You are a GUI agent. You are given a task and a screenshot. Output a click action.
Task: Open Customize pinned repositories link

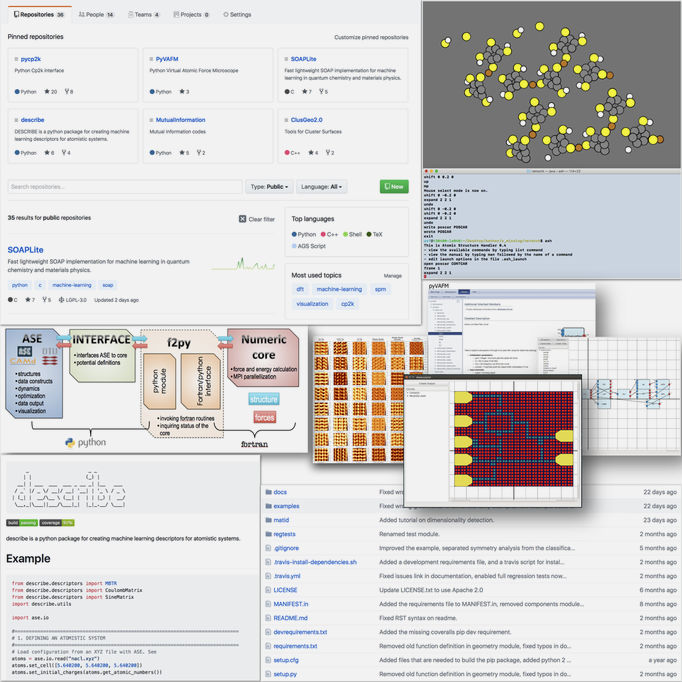coord(371,36)
